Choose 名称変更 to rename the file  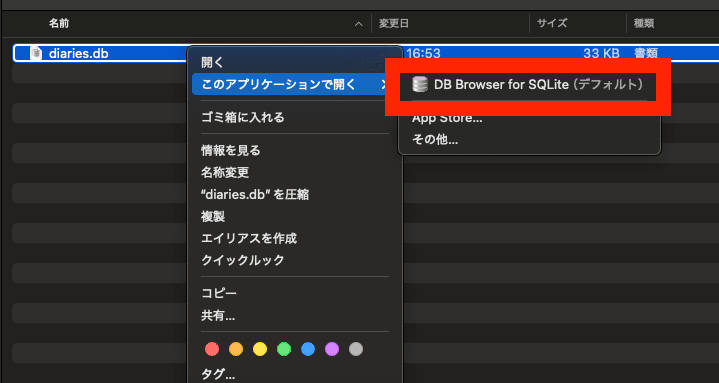[x=225, y=172]
